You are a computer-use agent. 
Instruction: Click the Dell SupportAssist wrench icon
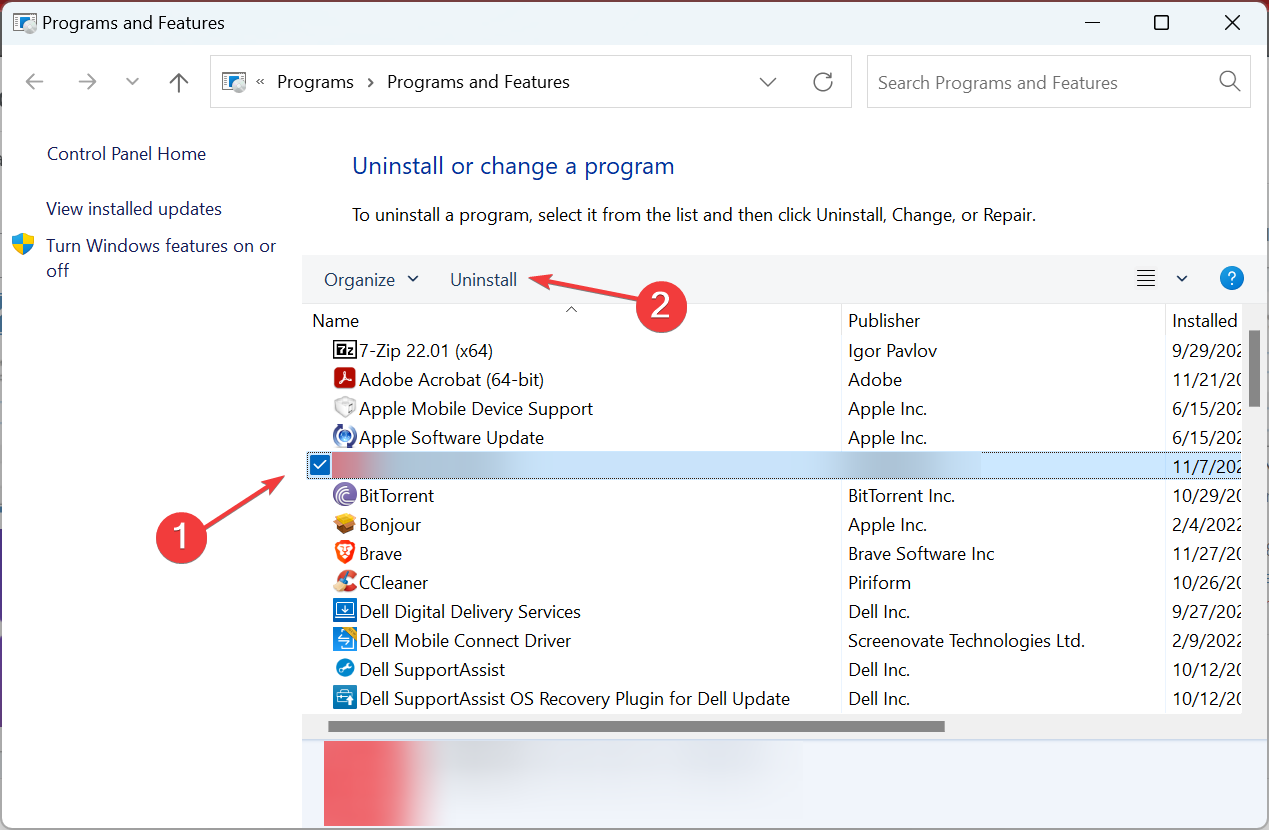[344, 669]
